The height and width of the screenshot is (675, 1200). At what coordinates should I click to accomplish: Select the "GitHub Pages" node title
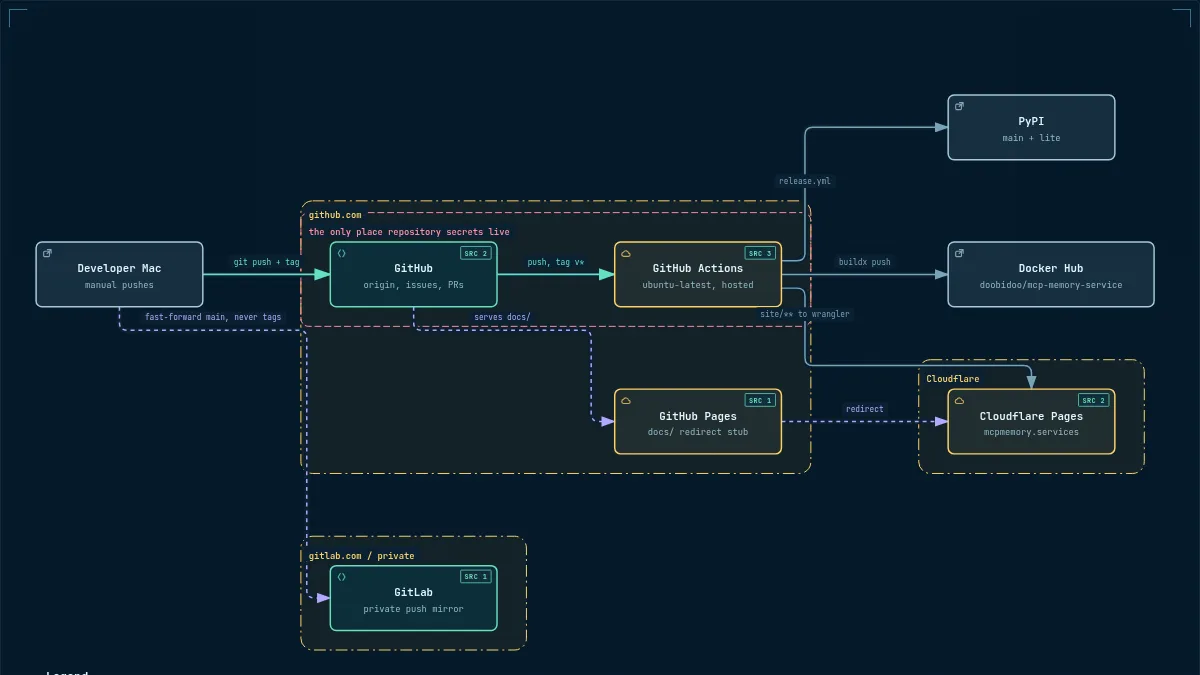click(698, 416)
